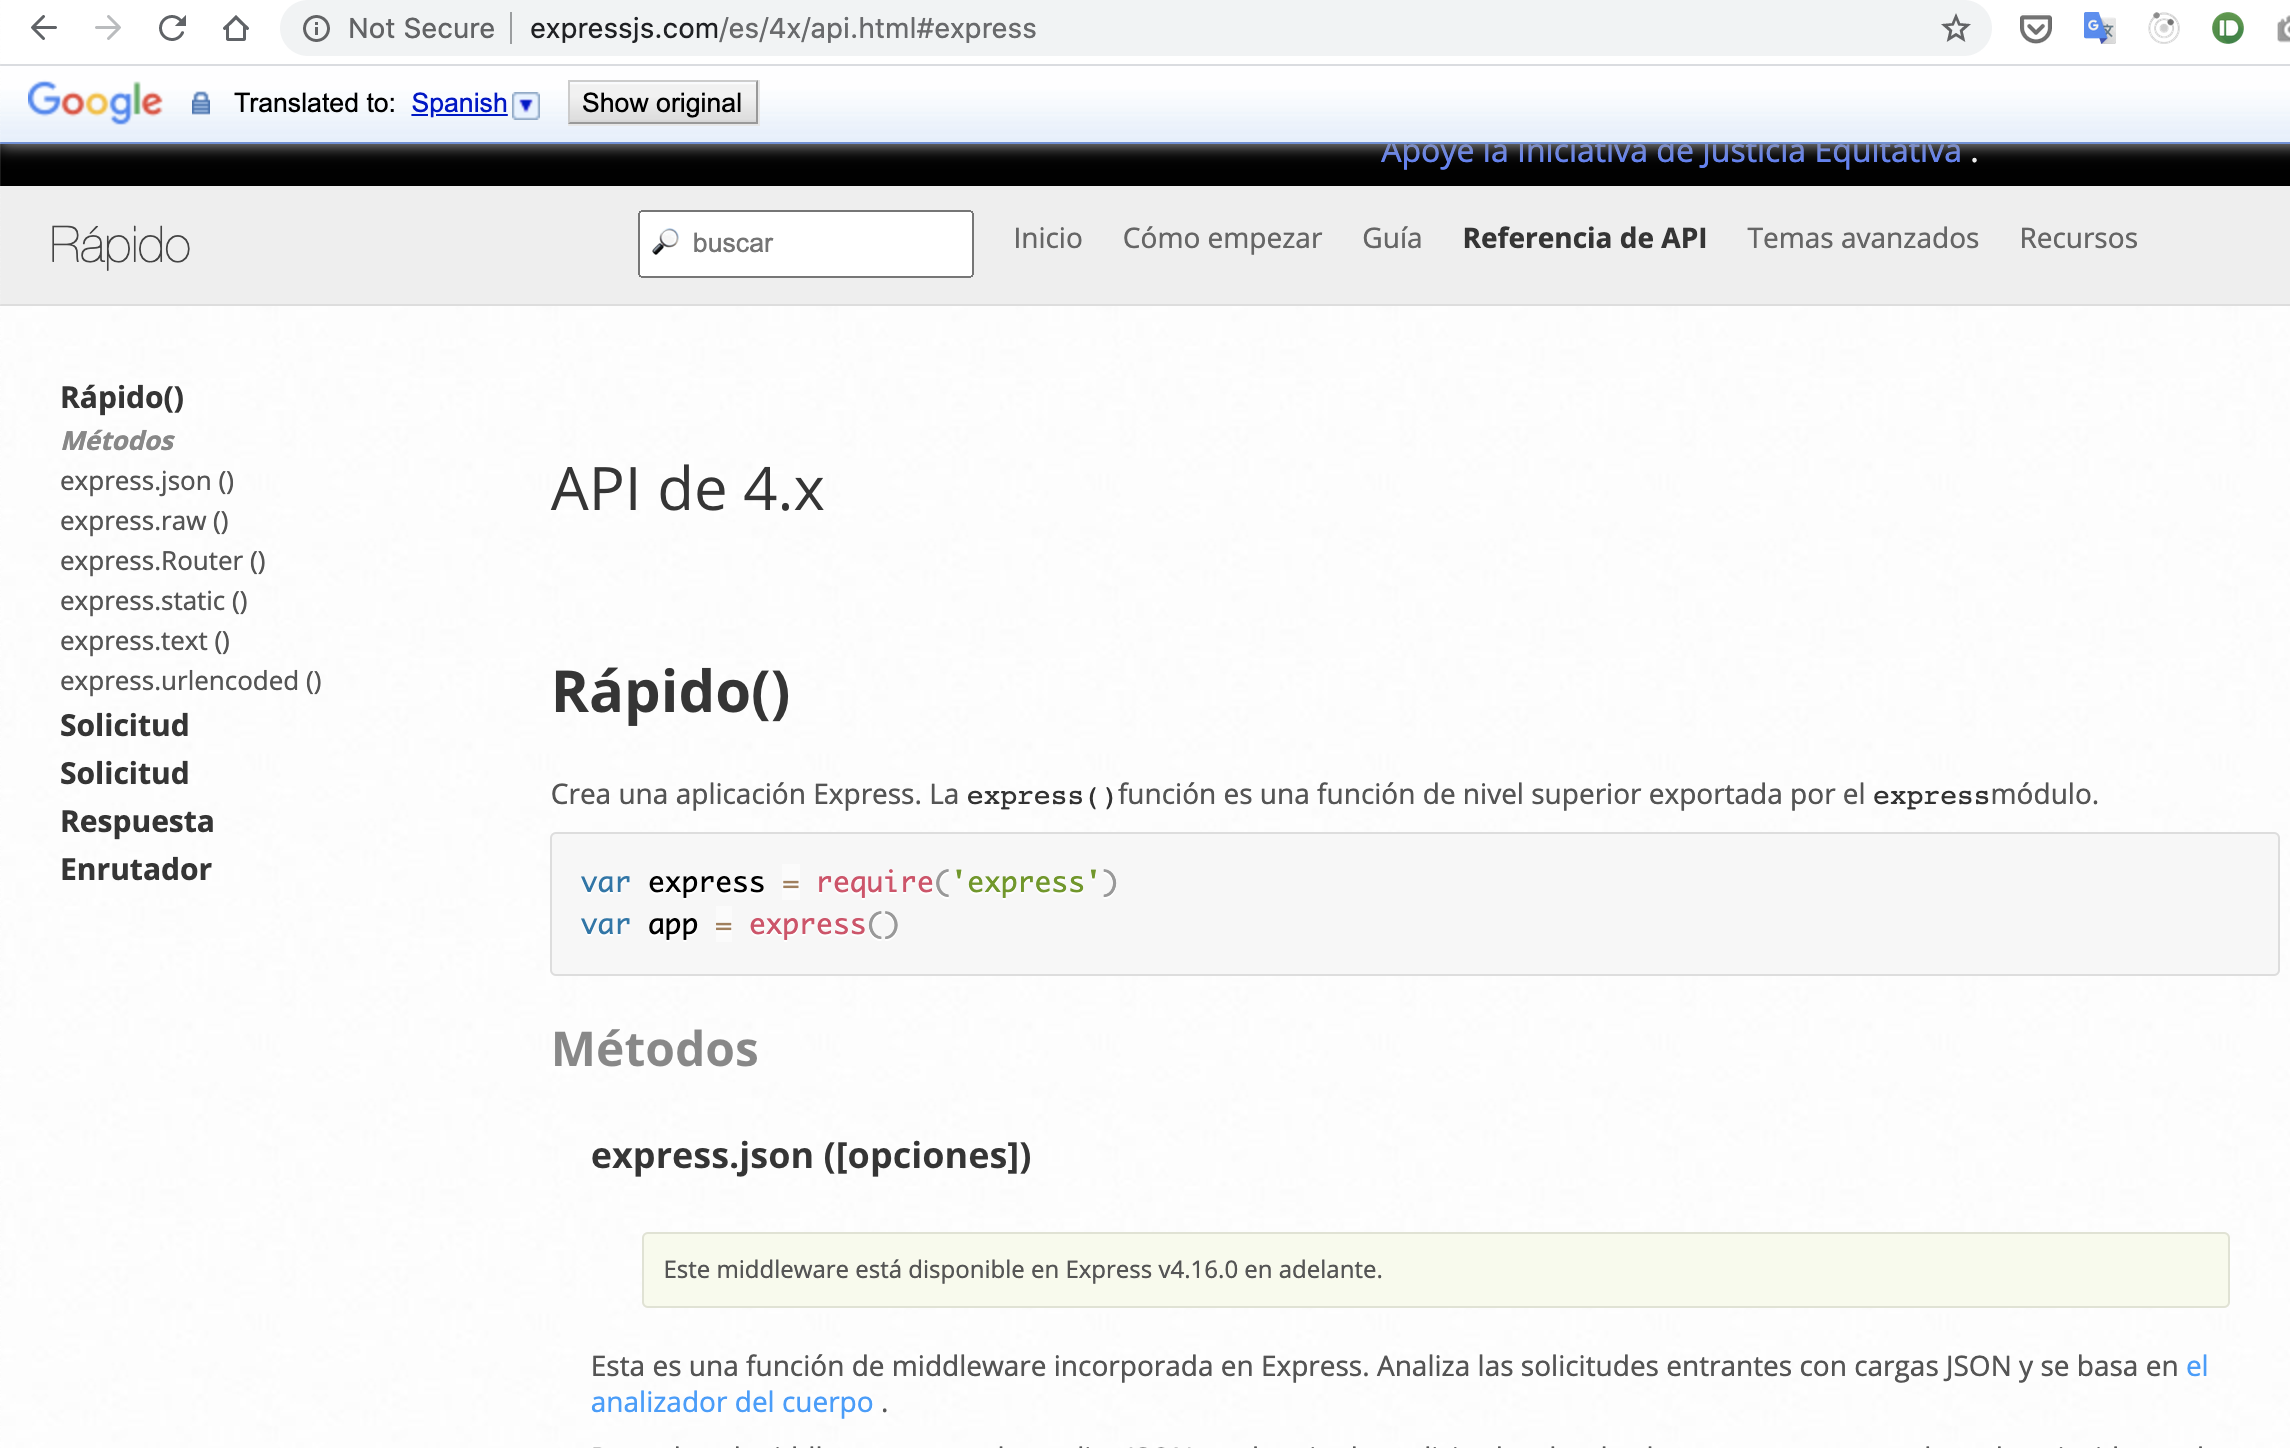
Task: Open the Spanish language dropdown
Action: click(526, 103)
